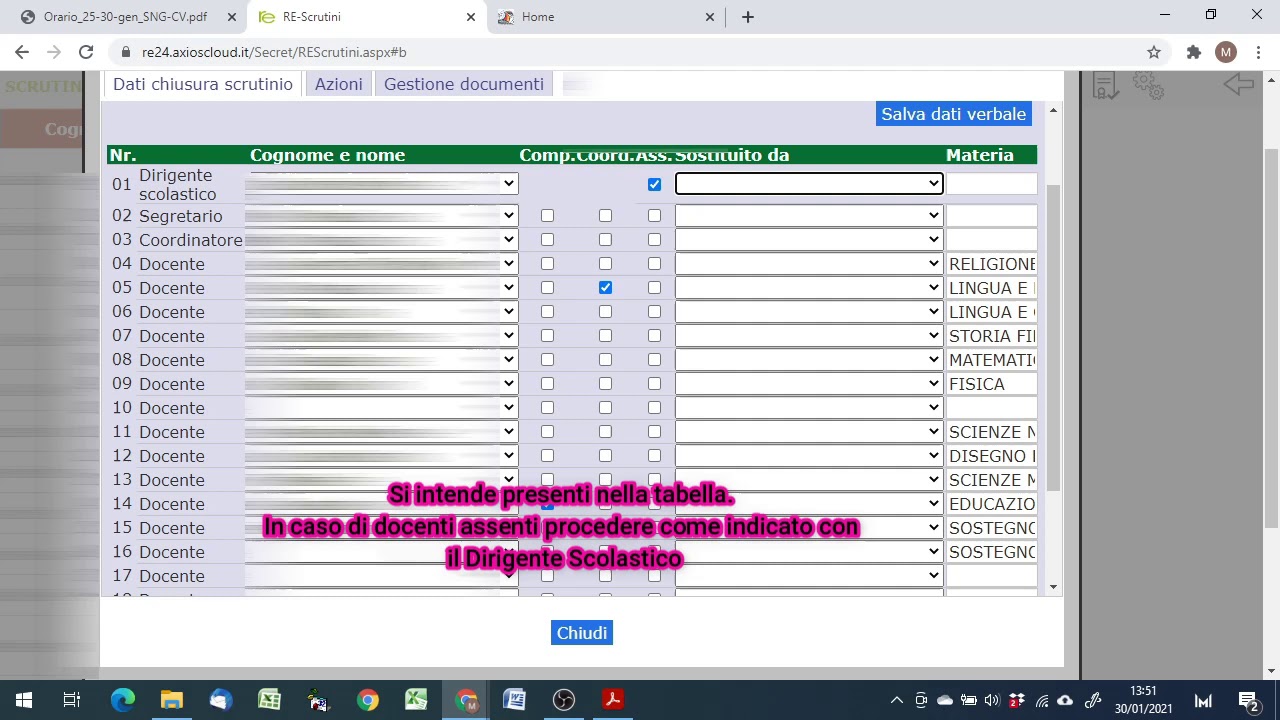Open OBS Studio from the taskbar
This screenshot has width=1280, height=720.
pyautogui.click(x=564, y=700)
